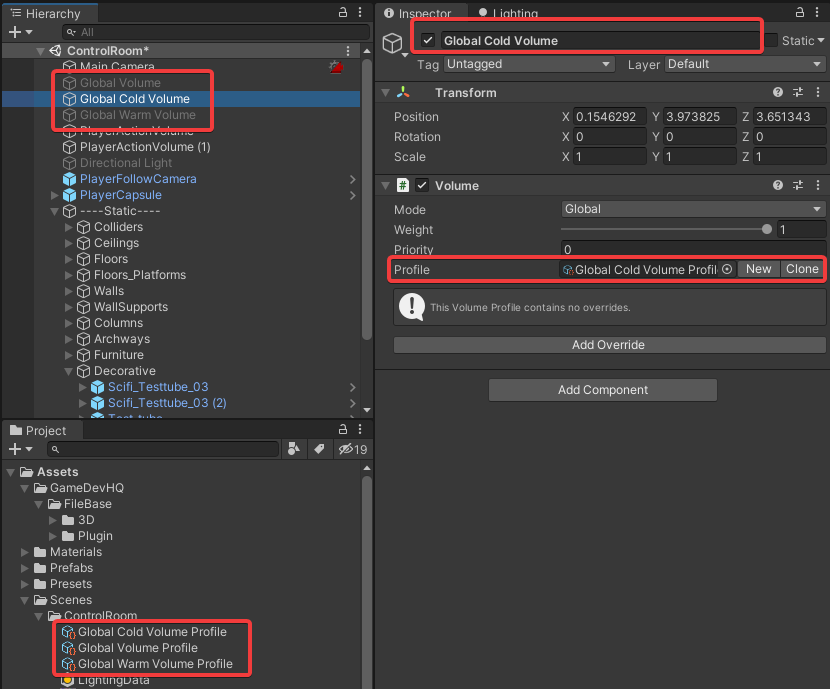Open Volume presets icon
This screenshot has height=689, width=830.
pos(798,185)
